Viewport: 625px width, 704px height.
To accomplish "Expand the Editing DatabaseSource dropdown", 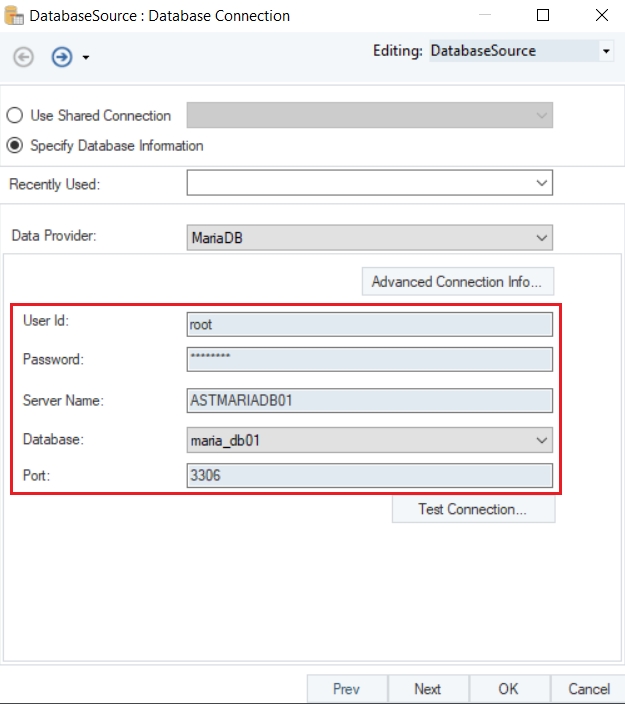I will click(606, 51).
